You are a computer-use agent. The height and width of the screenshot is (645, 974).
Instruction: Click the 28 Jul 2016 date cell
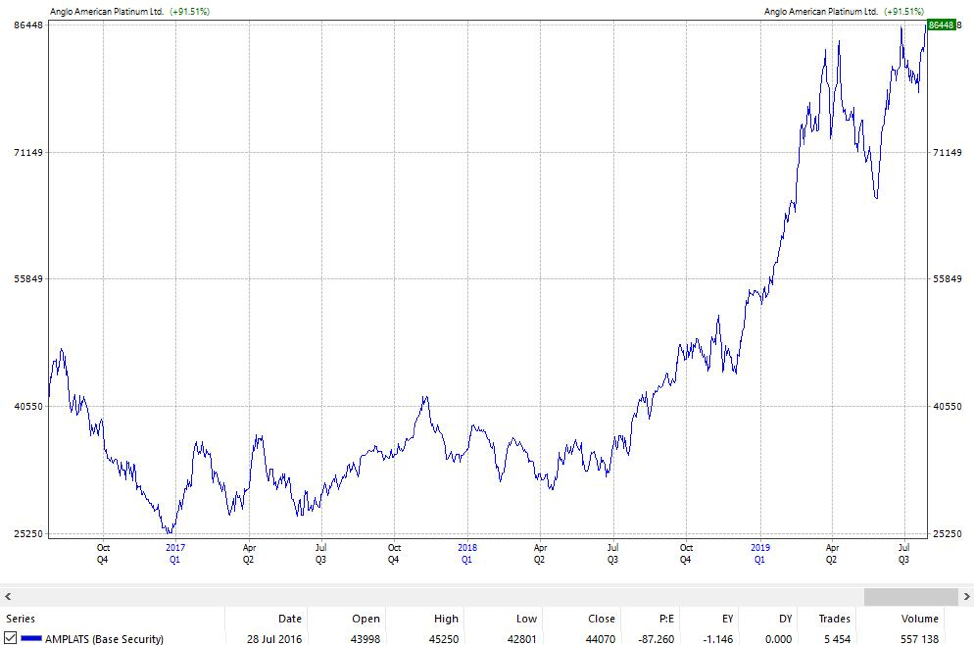pos(276,638)
